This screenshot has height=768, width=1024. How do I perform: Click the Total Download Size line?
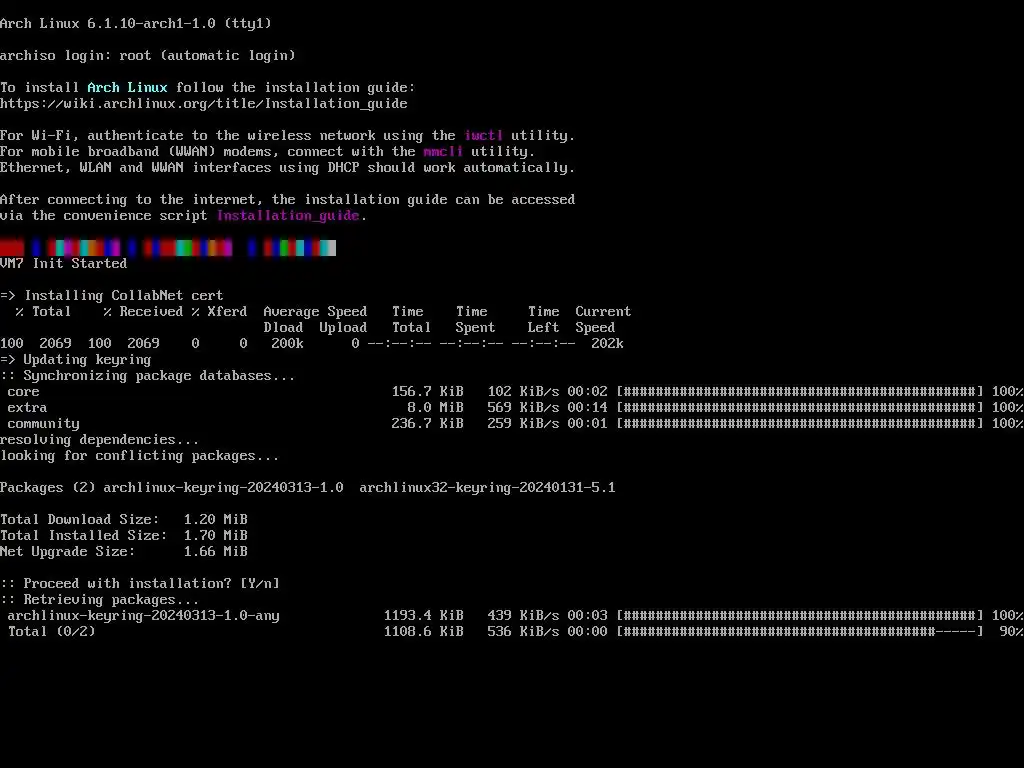(124, 520)
